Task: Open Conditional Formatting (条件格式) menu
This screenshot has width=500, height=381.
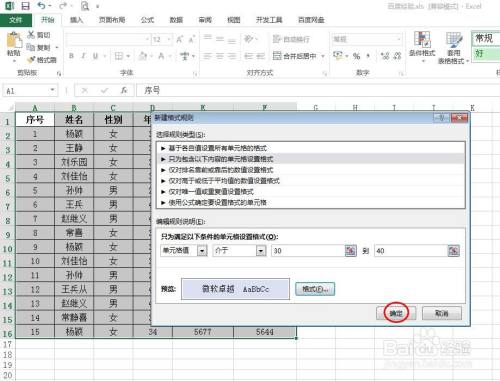Action: click(422, 46)
